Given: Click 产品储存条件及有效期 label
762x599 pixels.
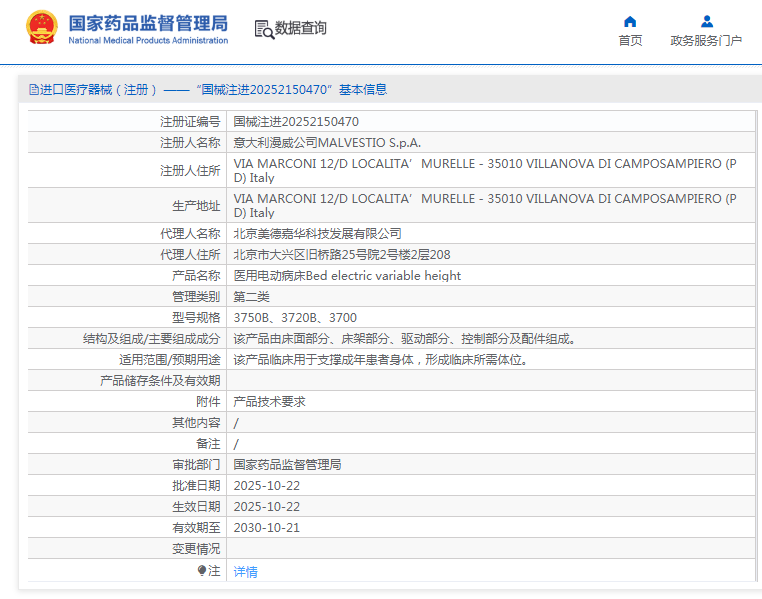Looking at the screenshot, I should point(160,381).
